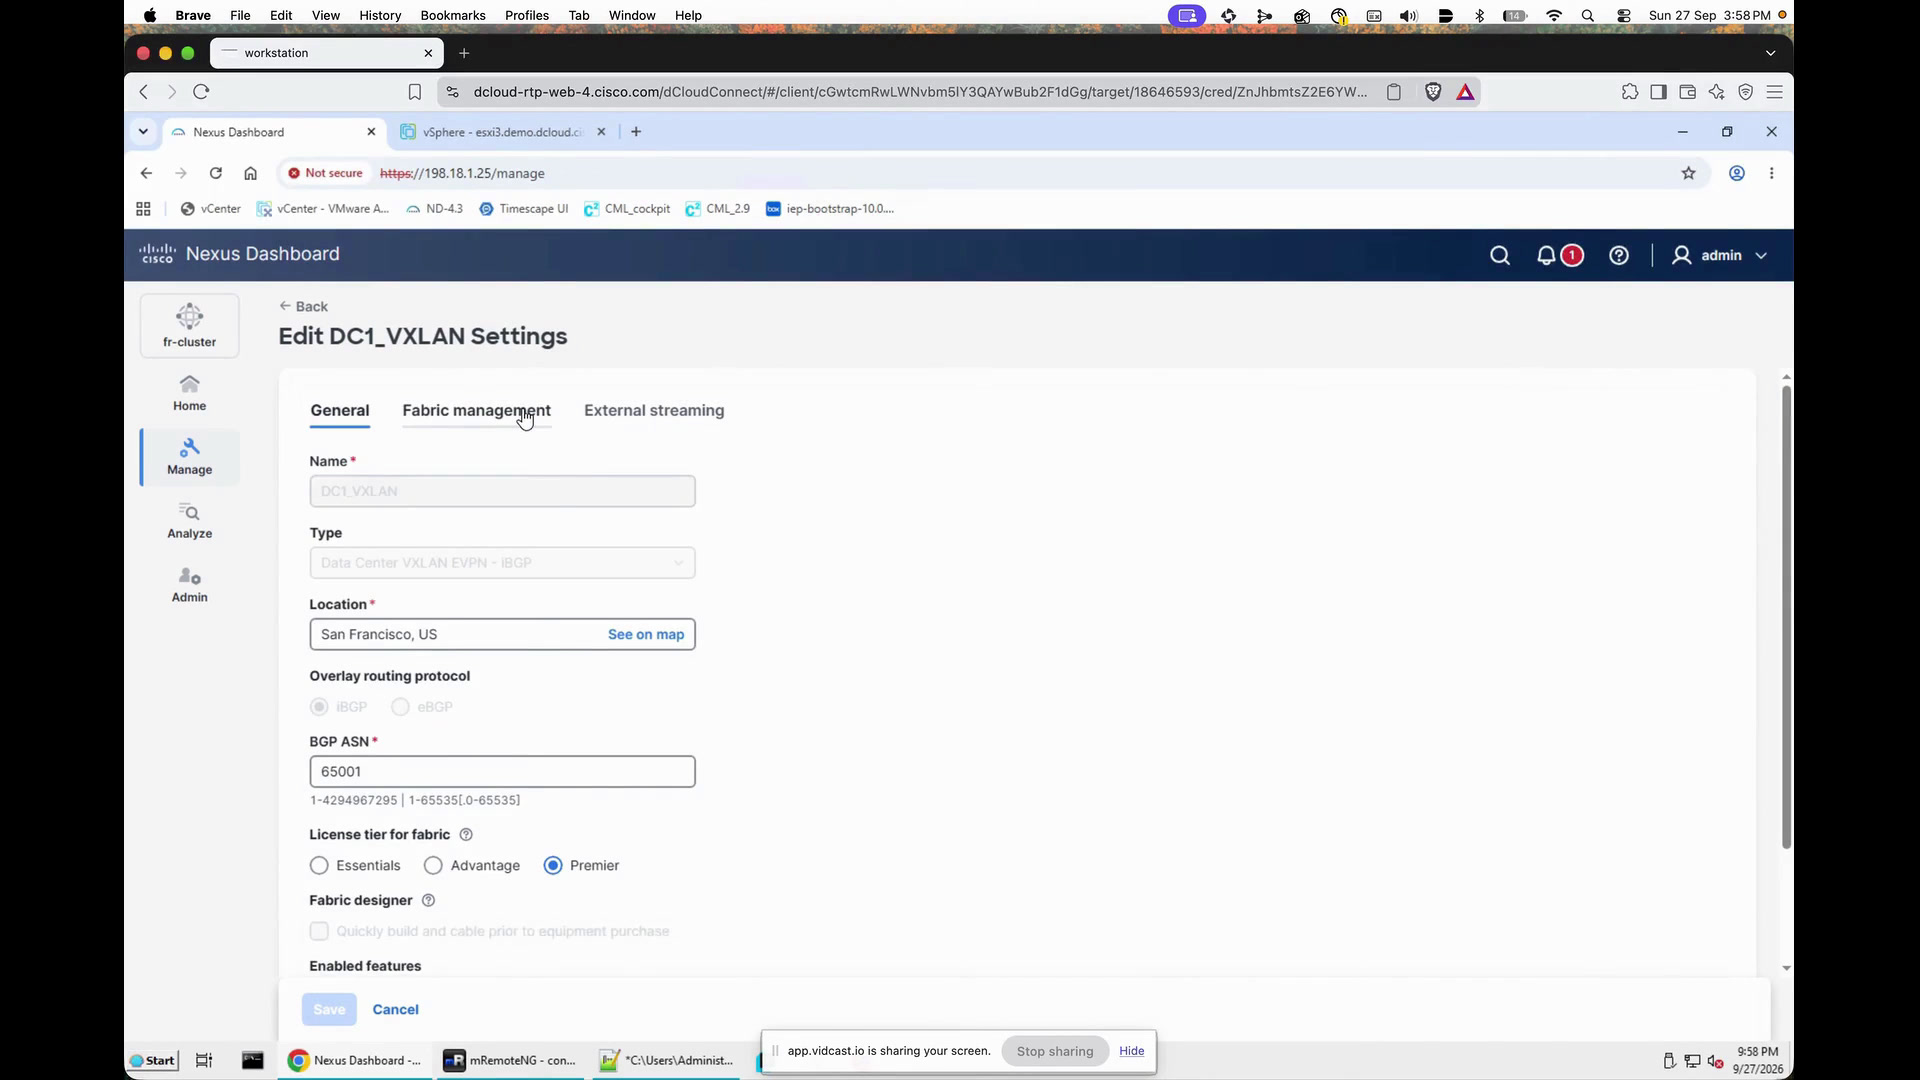The width and height of the screenshot is (1920, 1080).
Task: Open Manage section in sidebar
Action: (x=189, y=457)
